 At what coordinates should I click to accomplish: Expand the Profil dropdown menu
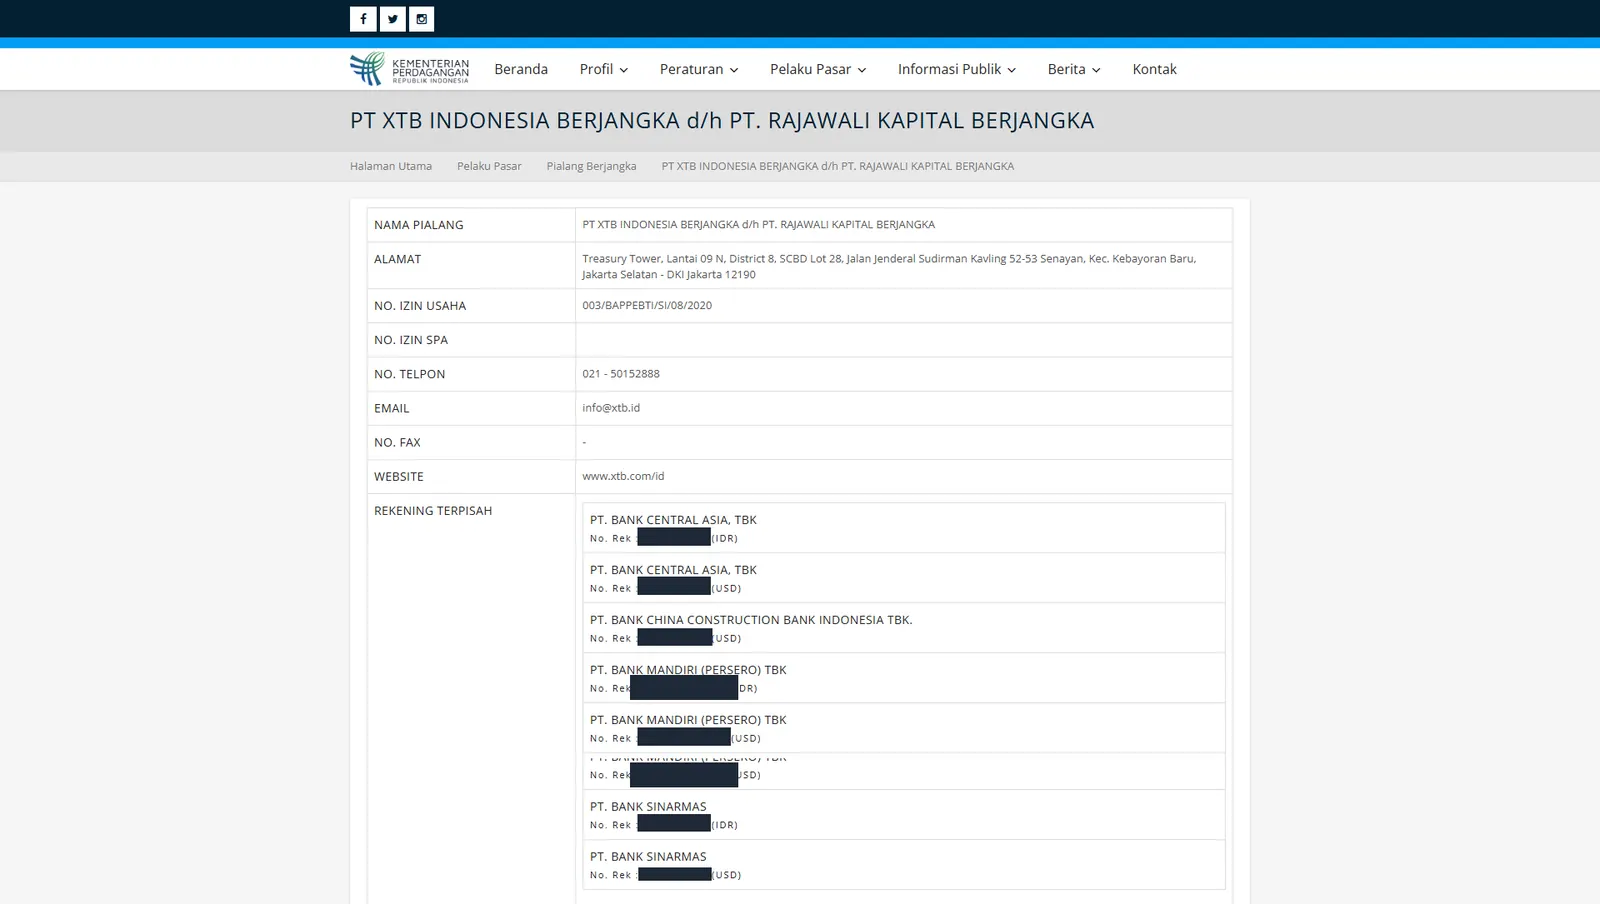(x=604, y=69)
